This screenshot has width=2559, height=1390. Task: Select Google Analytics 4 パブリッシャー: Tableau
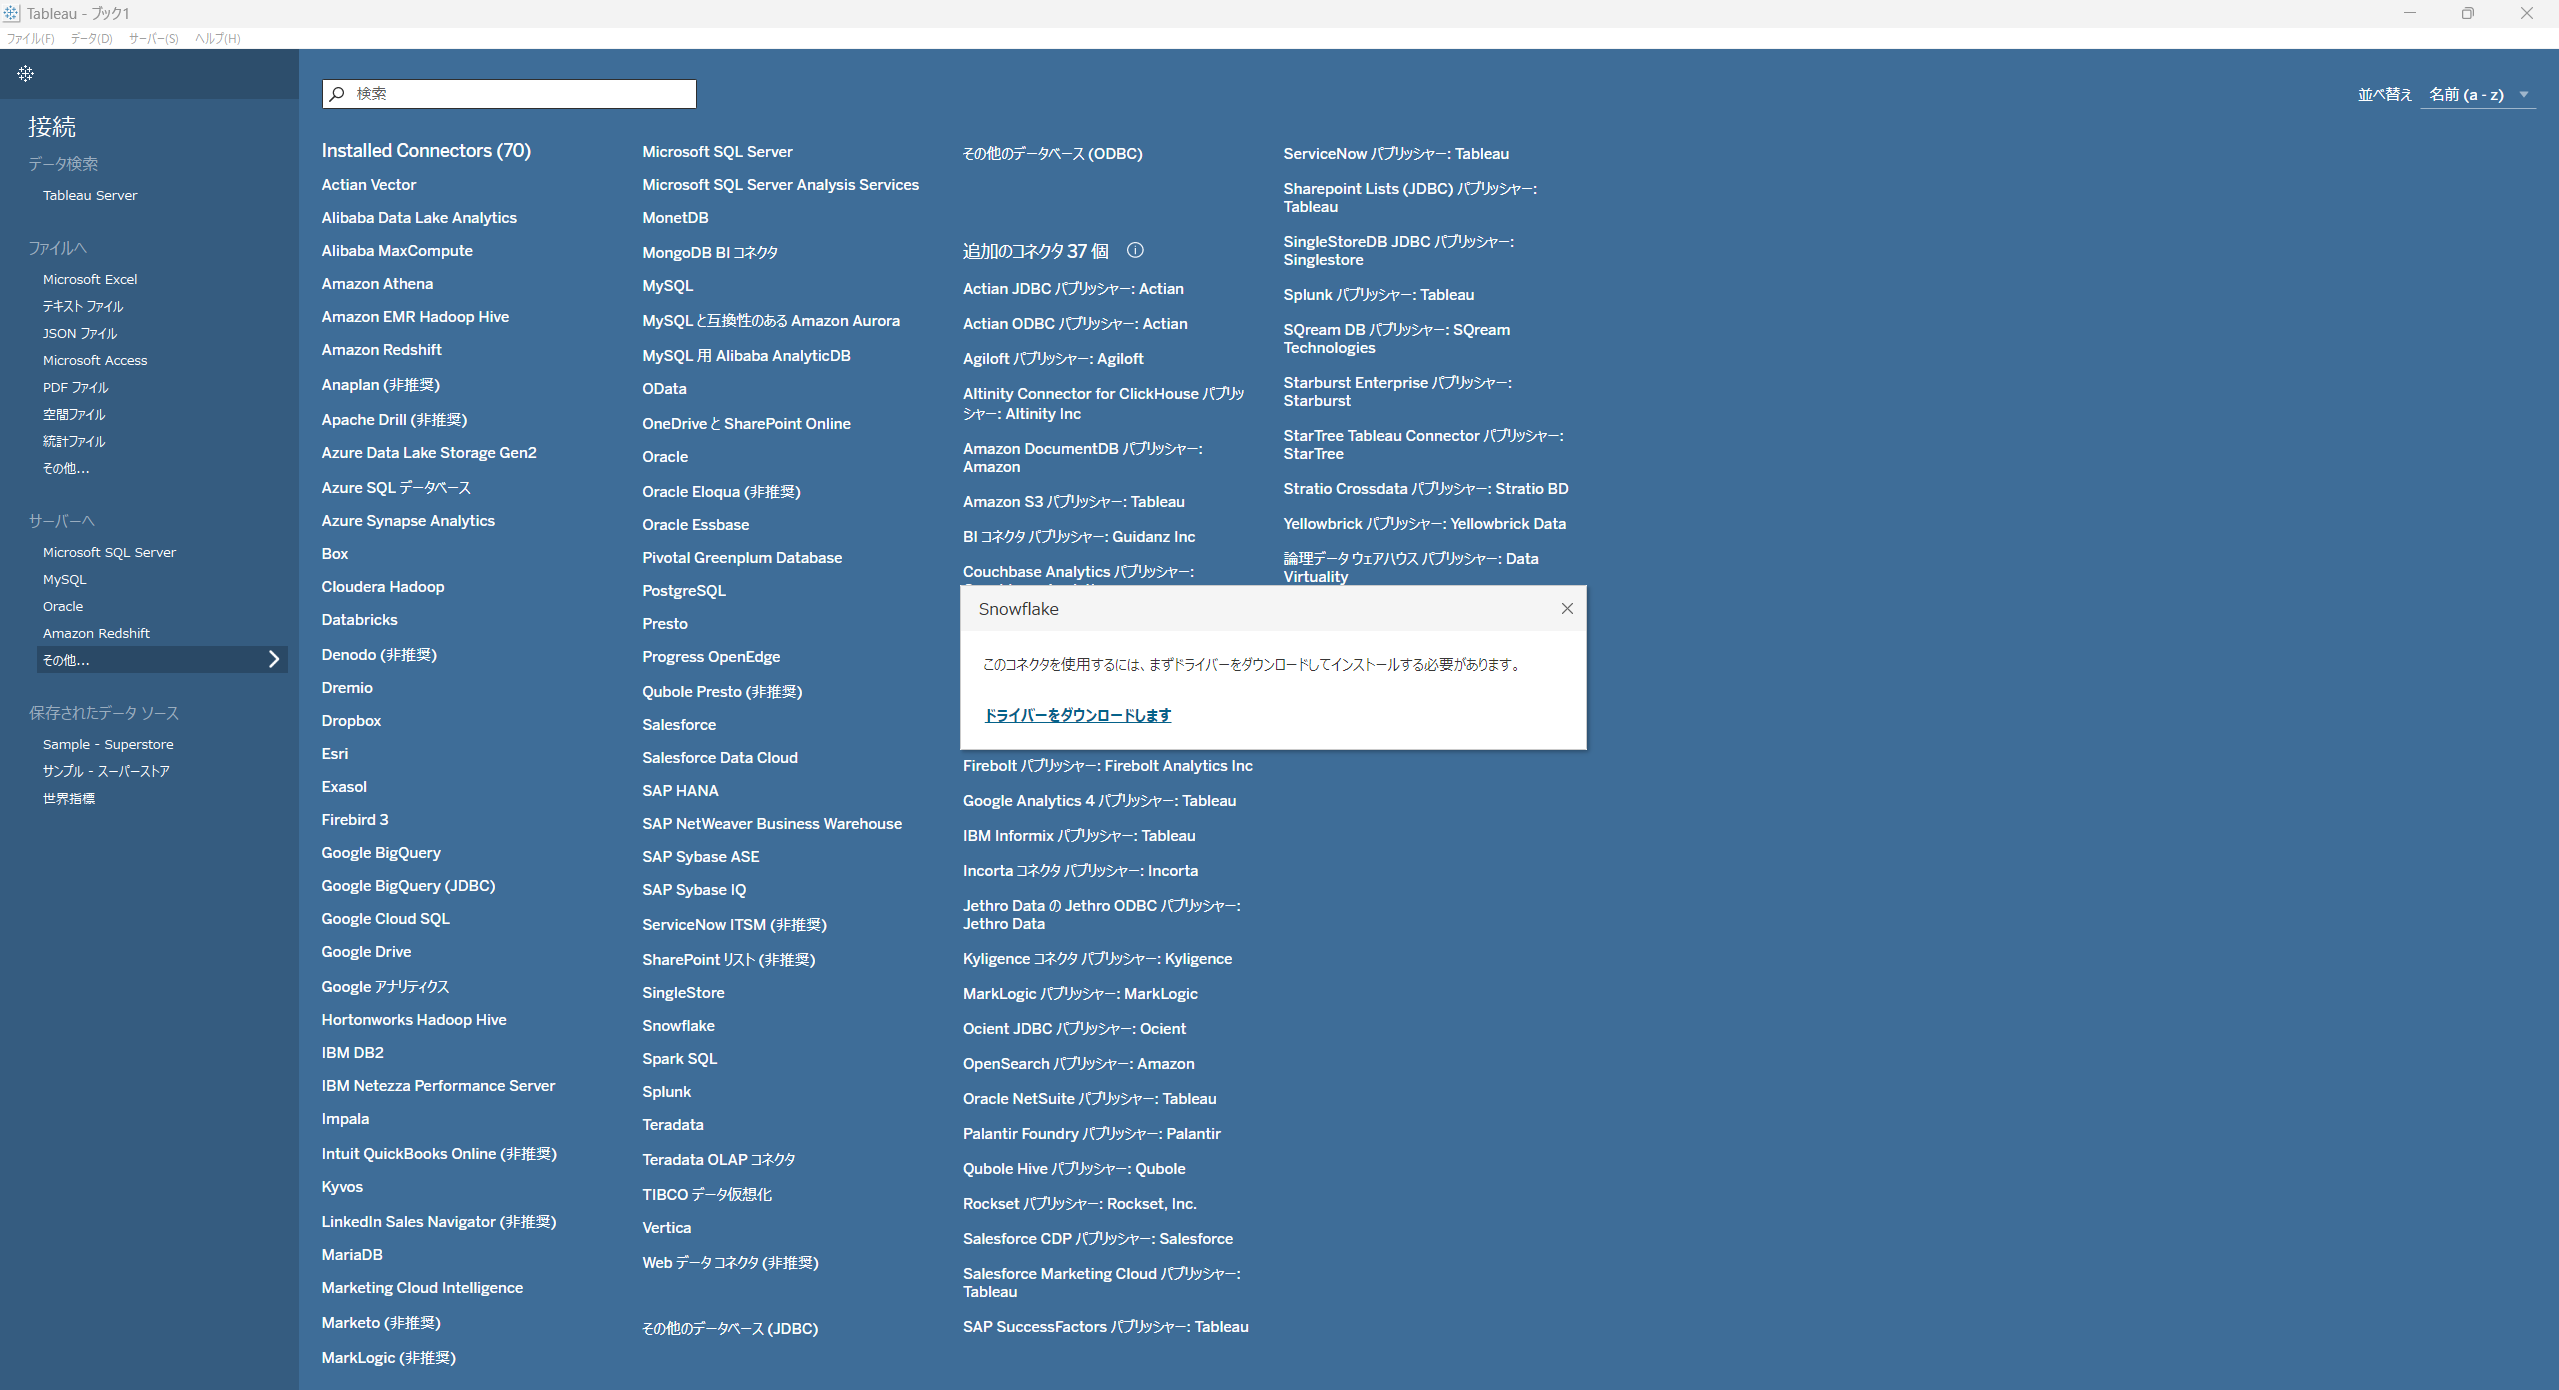1099,801
